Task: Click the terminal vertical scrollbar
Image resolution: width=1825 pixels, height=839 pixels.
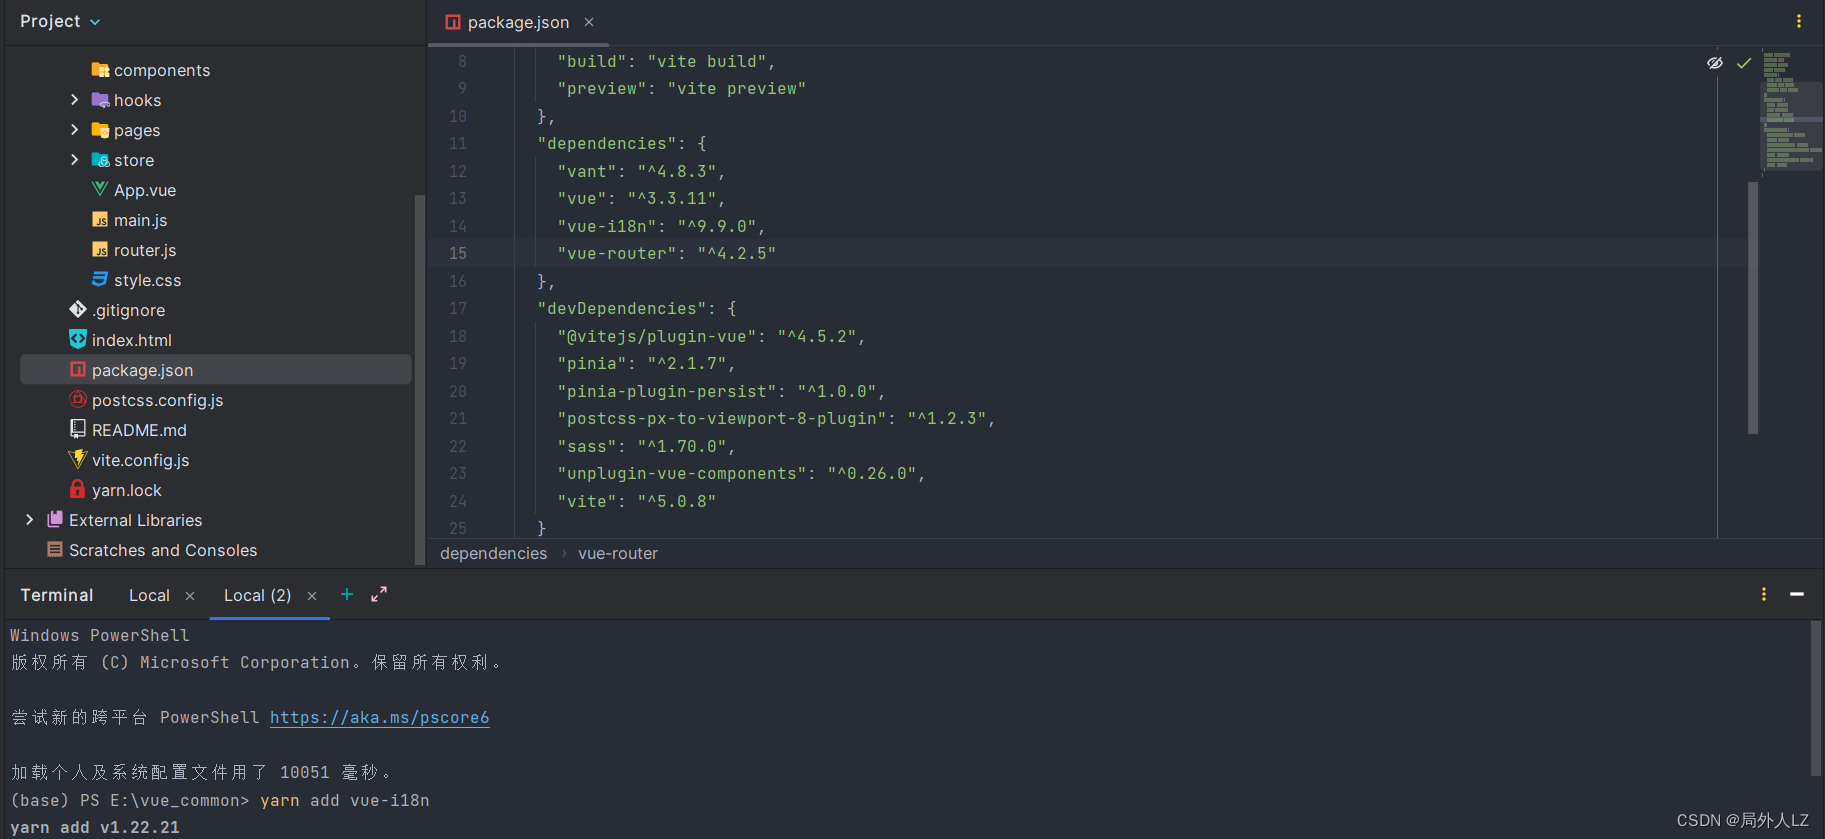Action: (1816, 698)
